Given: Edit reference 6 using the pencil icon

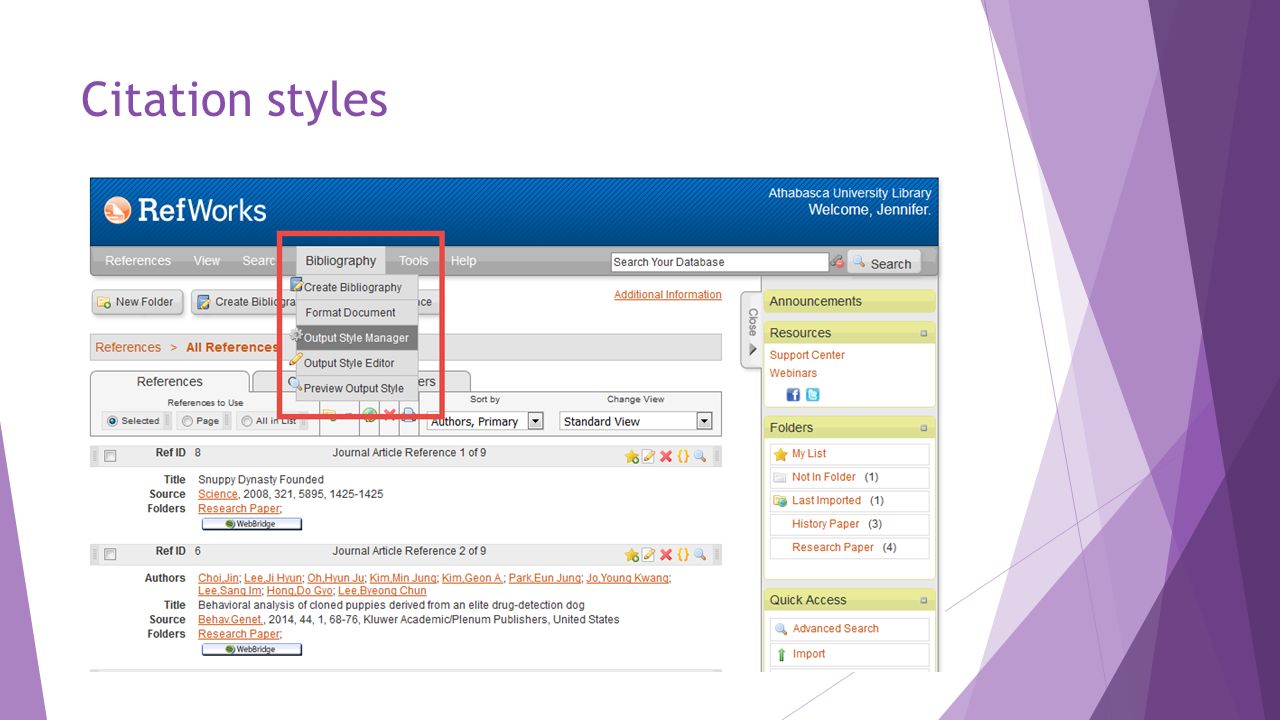Looking at the screenshot, I should (x=648, y=555).
